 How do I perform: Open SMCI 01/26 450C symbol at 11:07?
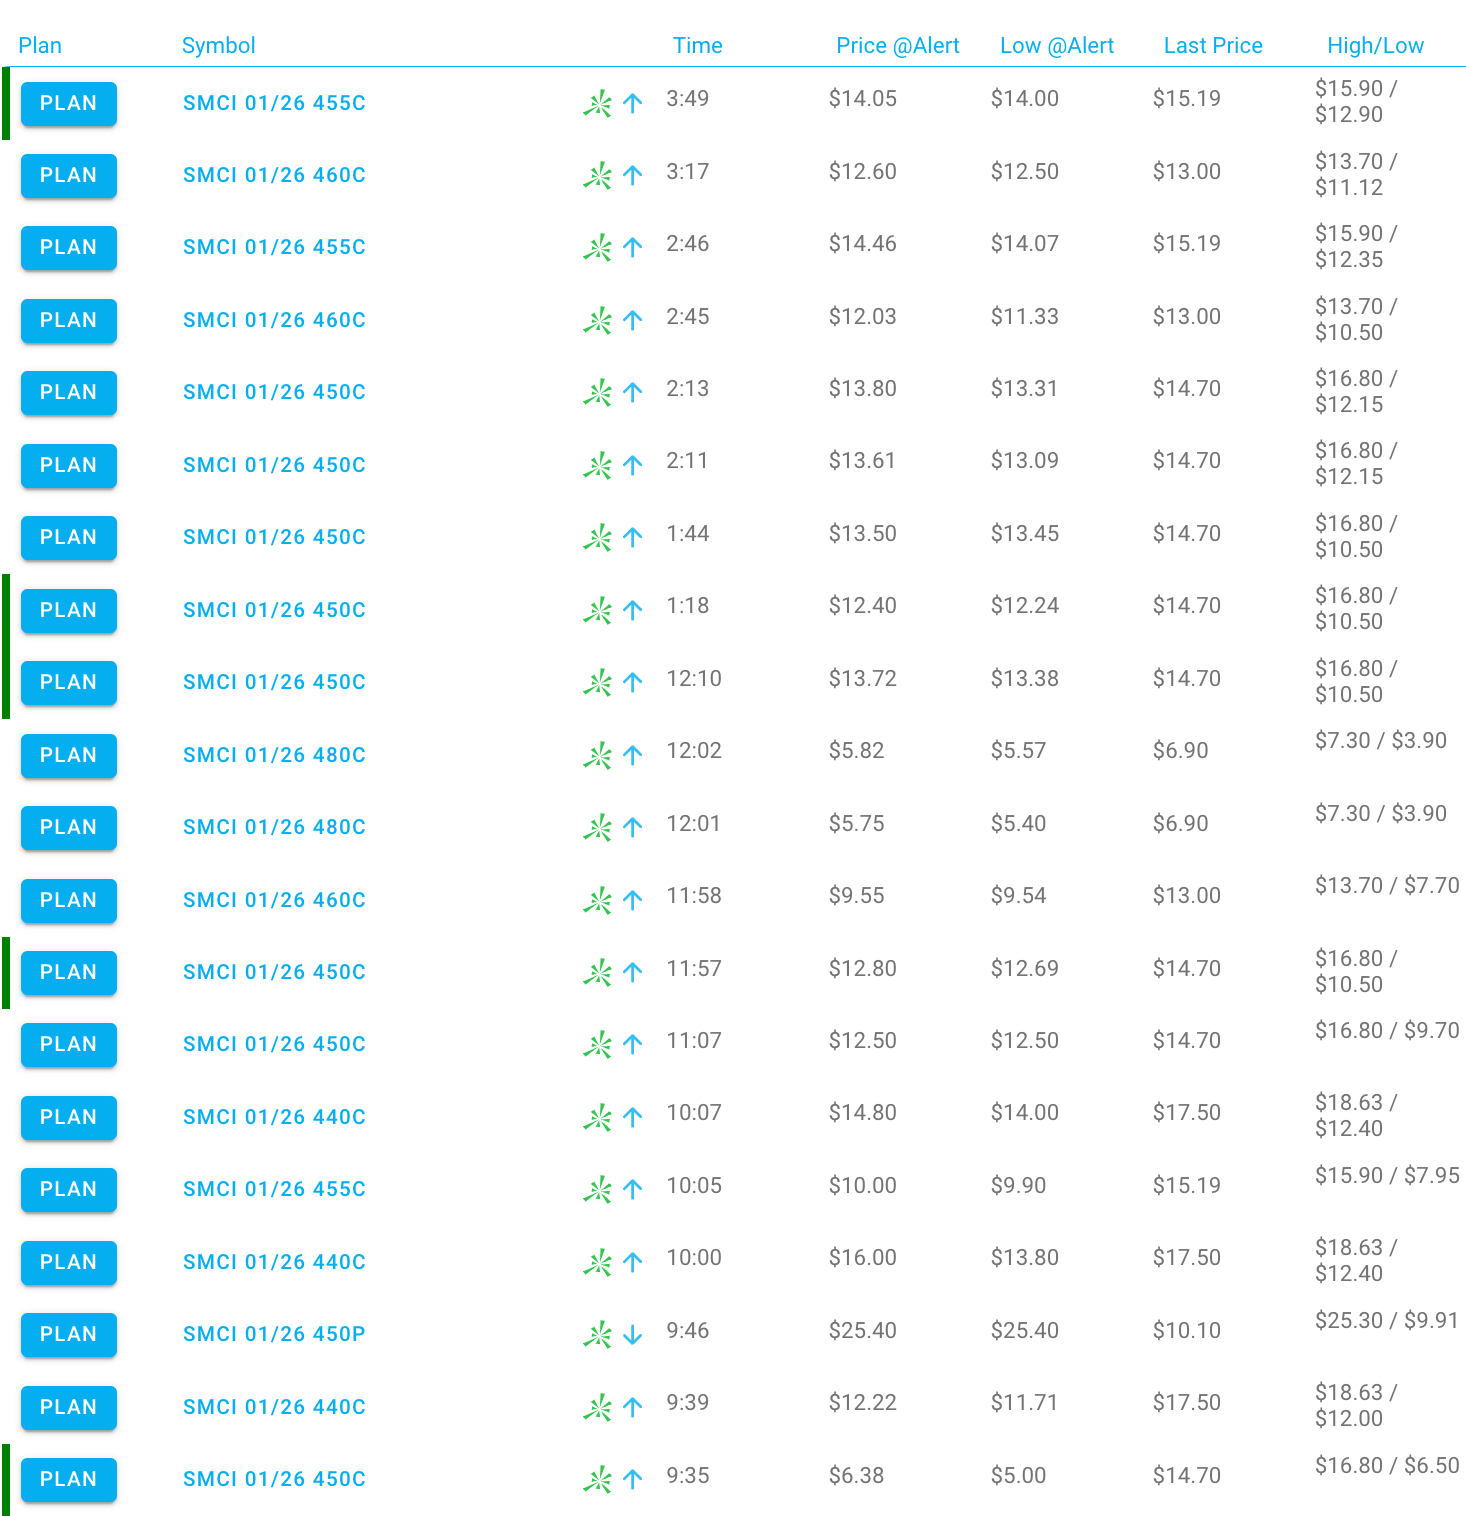[x=274, y=1045]
